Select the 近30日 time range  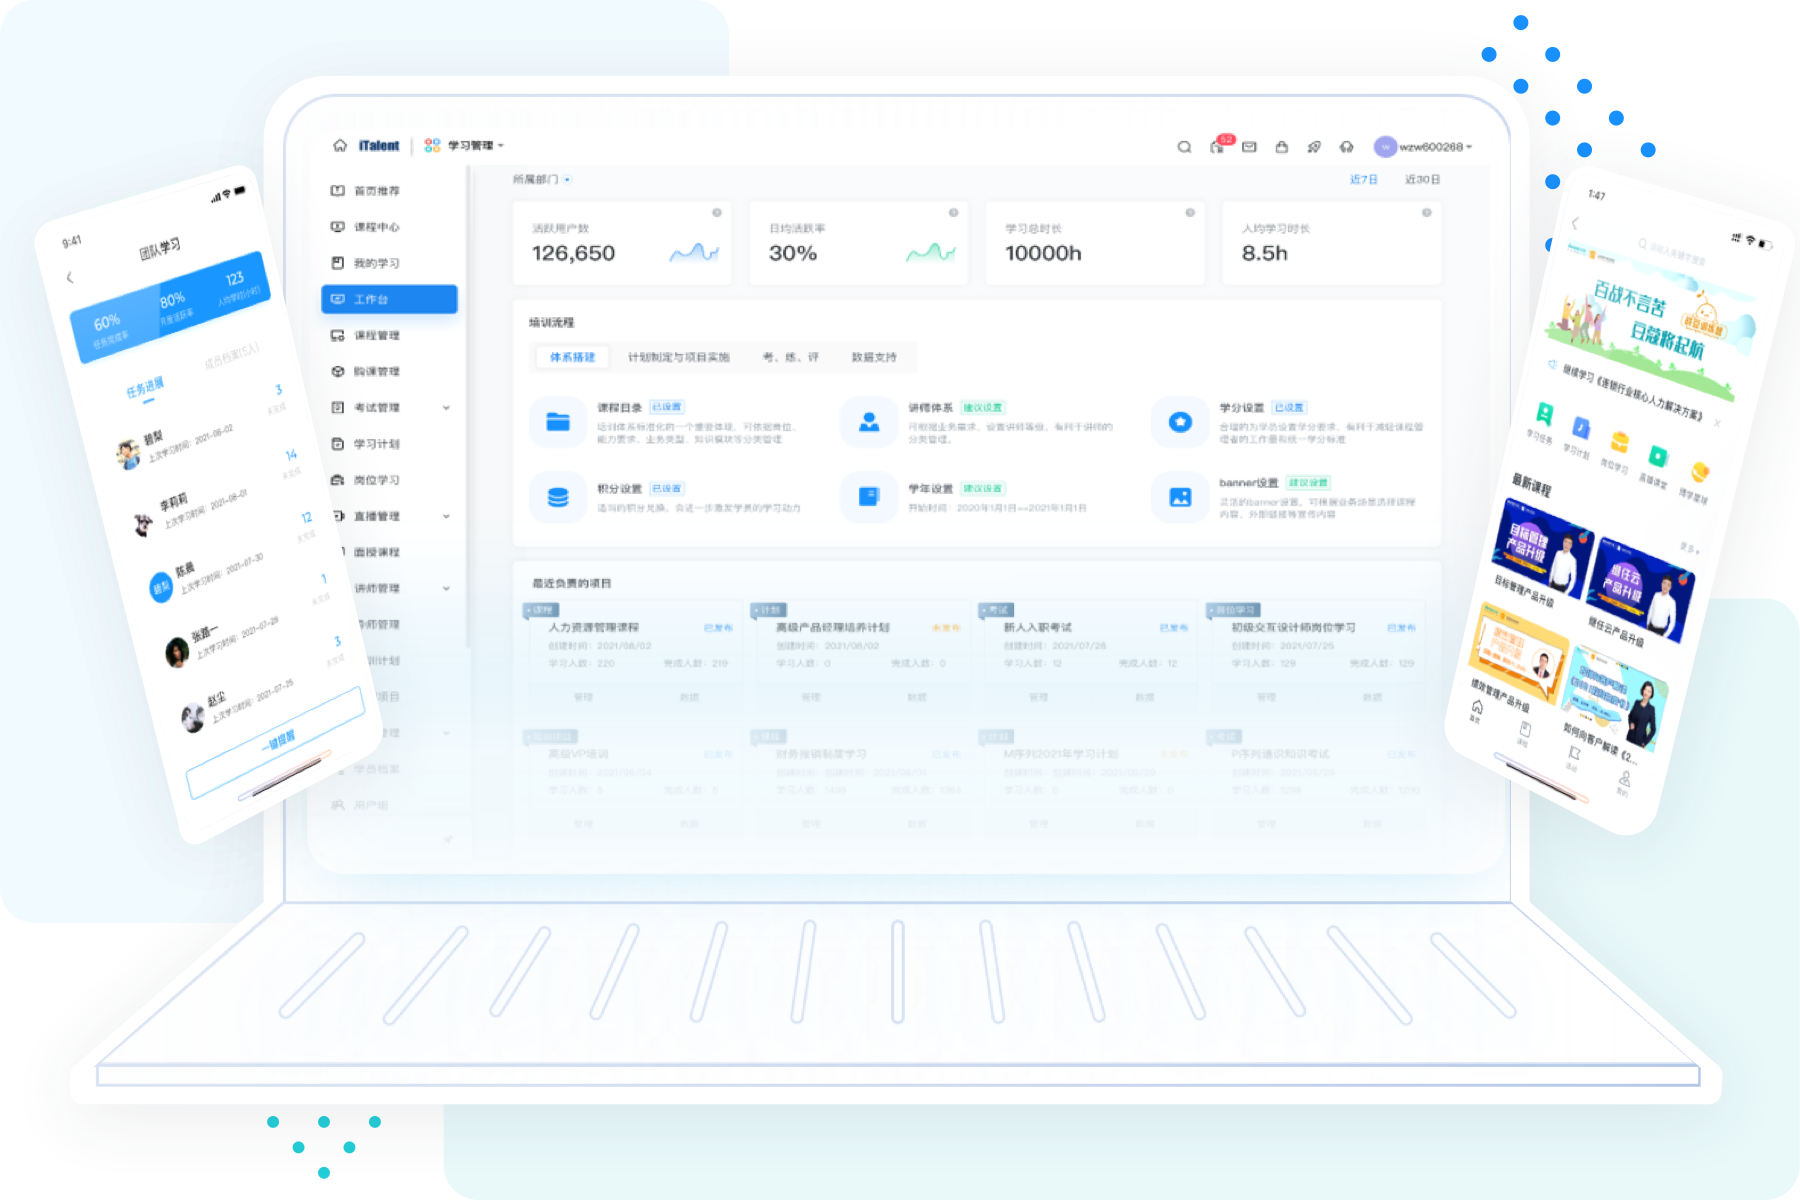(1422, 180)
